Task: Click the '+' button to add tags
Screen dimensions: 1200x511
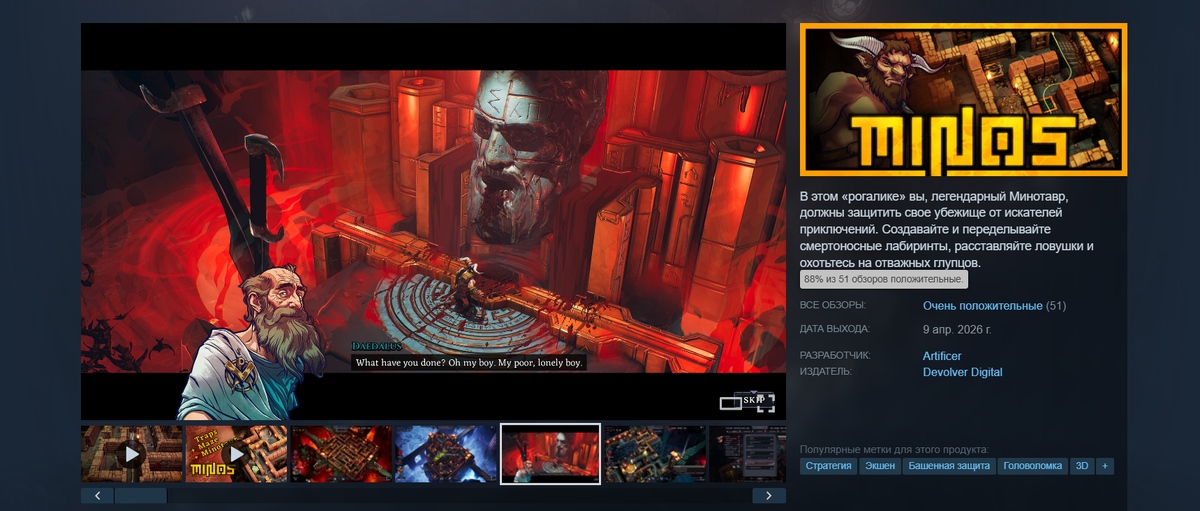Action: pyautogui.click(x=1105, y=466)
